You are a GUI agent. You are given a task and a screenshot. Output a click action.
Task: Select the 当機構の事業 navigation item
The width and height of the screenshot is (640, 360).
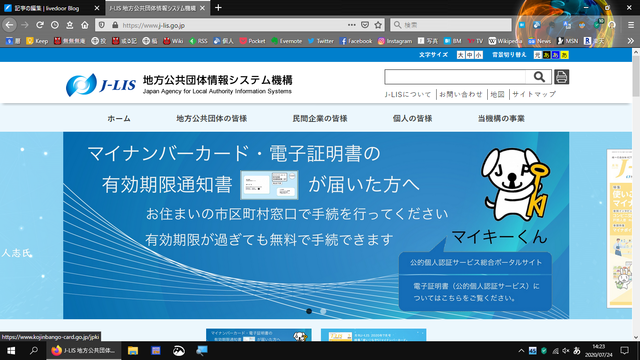pos(501,118)
